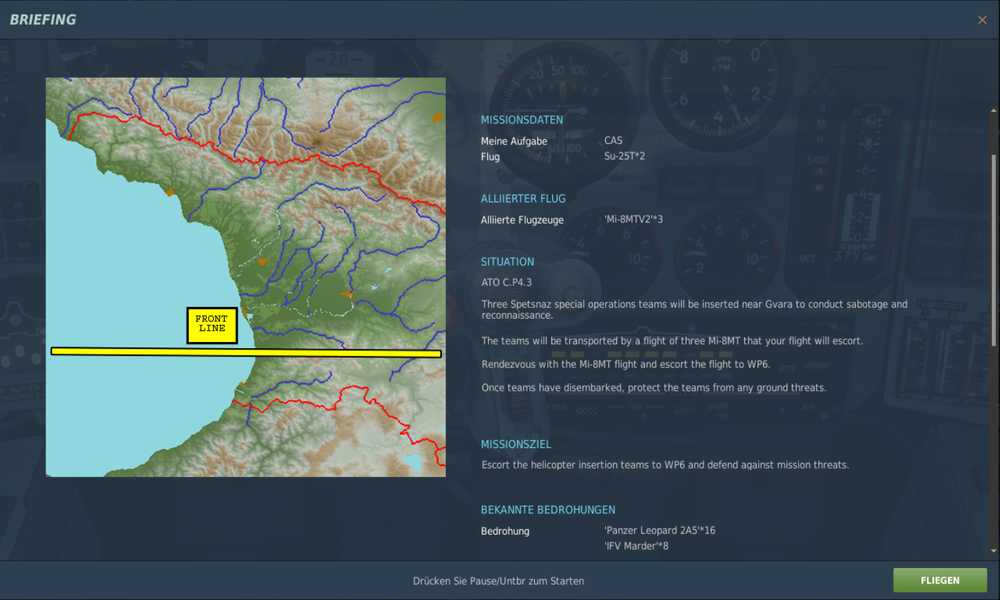Click the FRONT LINE label on map
The image size is (1000, 600).
(212, 325)
